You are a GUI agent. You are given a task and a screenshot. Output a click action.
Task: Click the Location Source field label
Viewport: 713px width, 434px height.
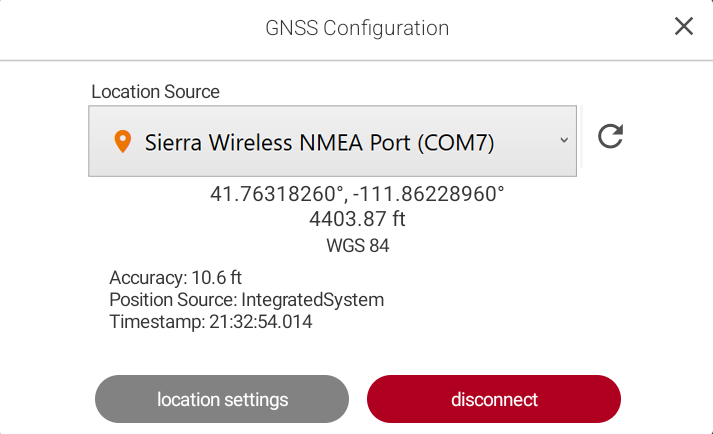tap(155, 91)
